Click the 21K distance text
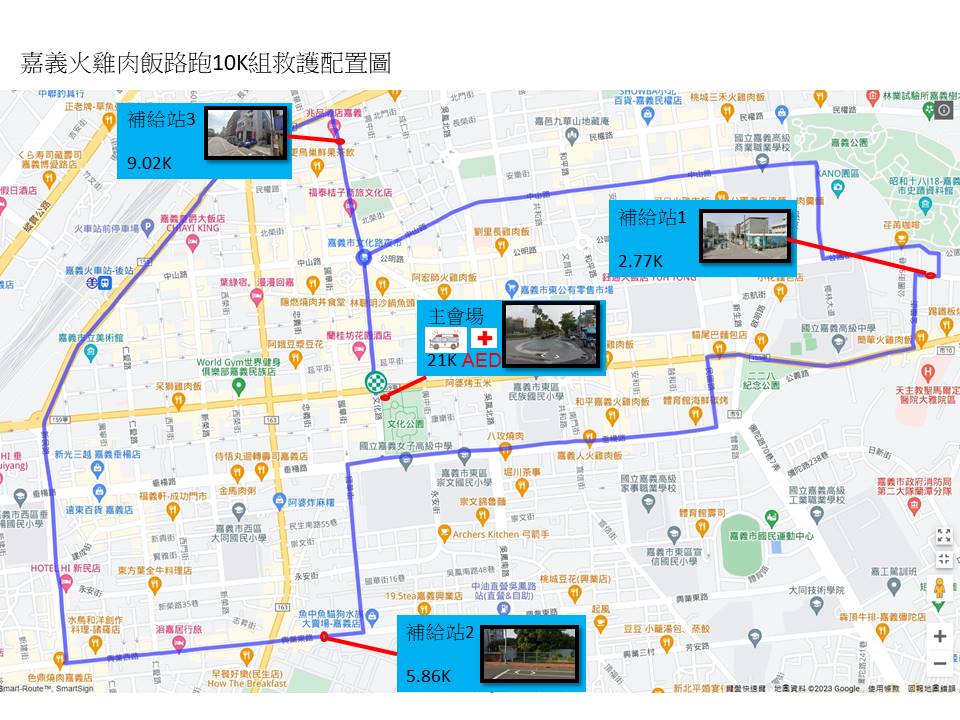The image size is (960, 720). click(x=442, y=360)
